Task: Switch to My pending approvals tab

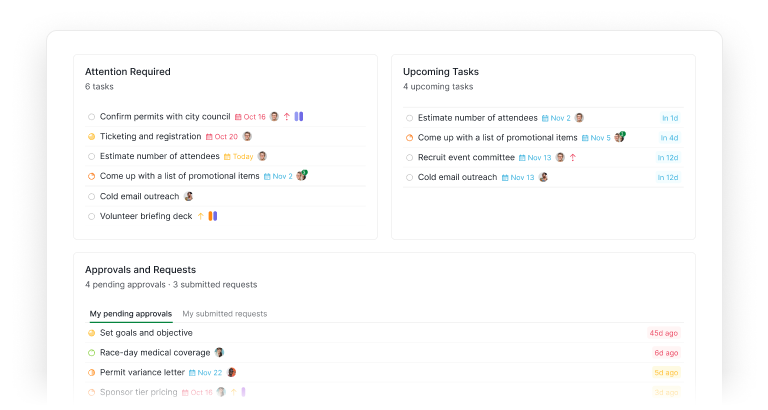Action: coord(131,314)
